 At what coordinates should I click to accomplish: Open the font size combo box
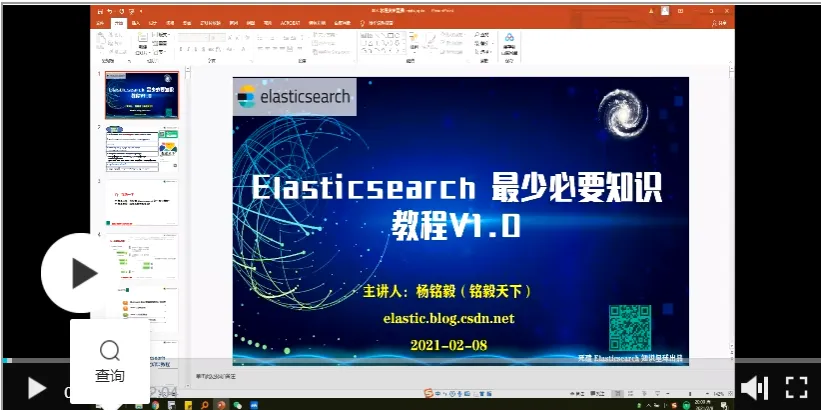pyautogui.click(x=217, y=38)
